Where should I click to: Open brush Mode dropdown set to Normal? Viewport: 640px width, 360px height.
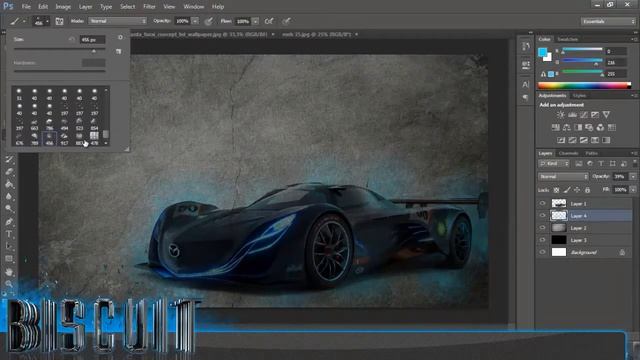click(118, 21)
